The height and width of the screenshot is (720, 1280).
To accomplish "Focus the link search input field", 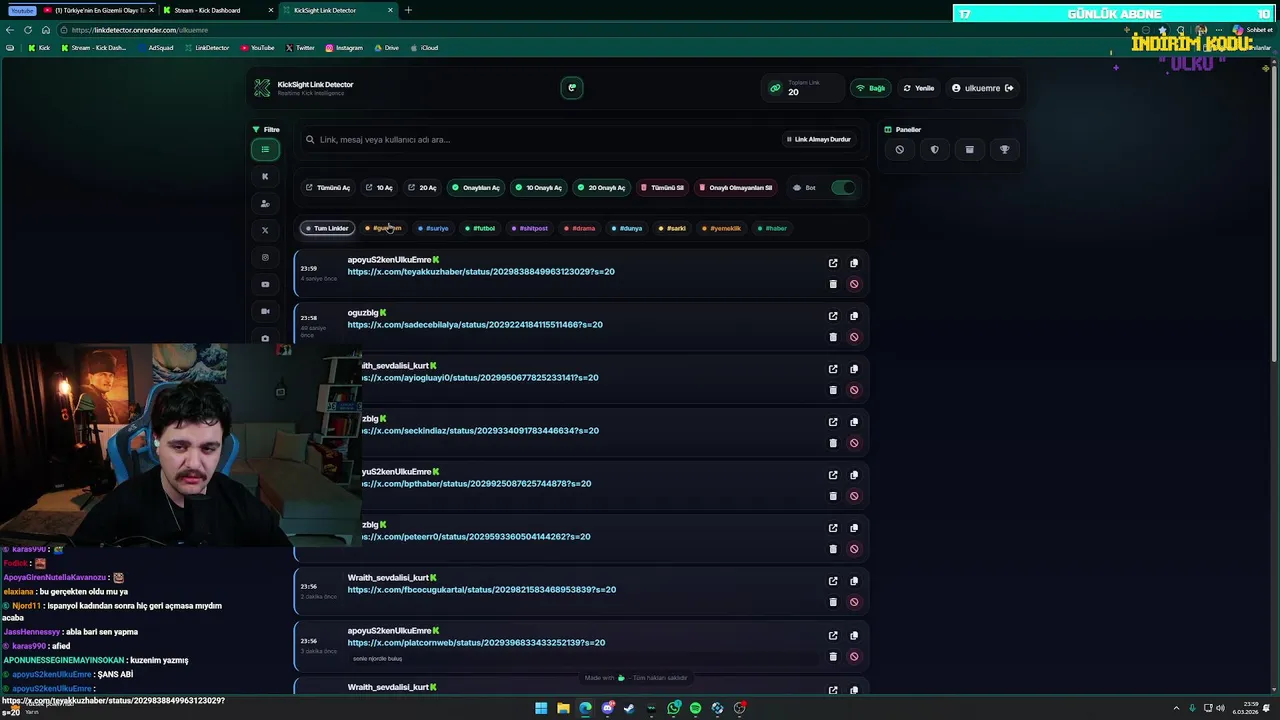I will 540,139.
